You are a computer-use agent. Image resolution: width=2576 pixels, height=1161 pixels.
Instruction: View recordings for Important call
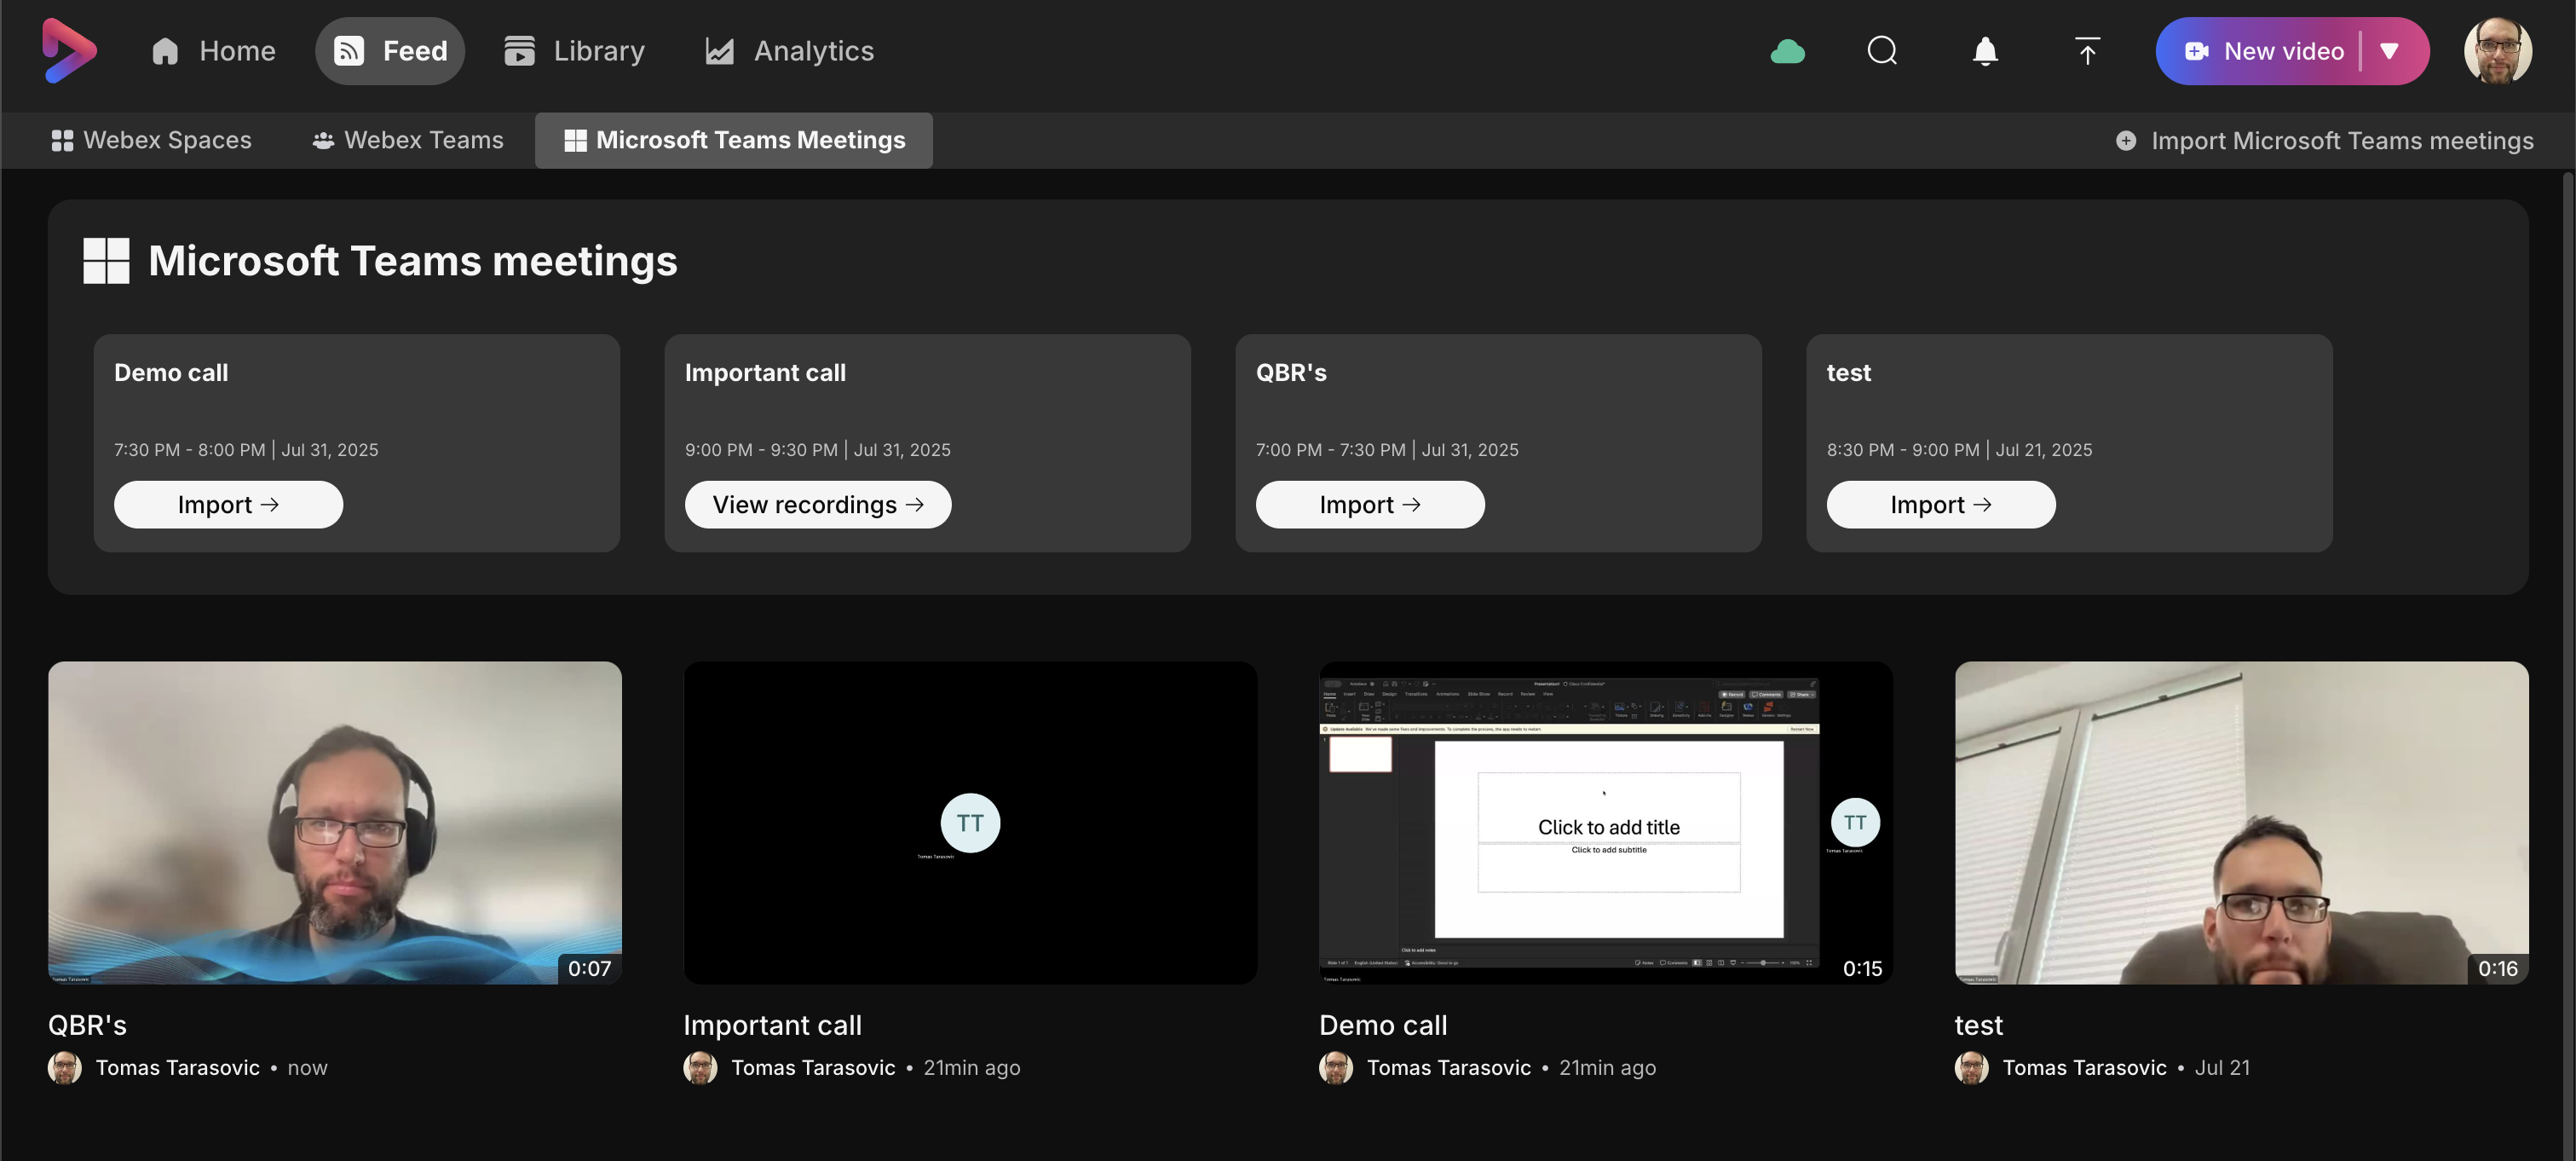[818, 505]
